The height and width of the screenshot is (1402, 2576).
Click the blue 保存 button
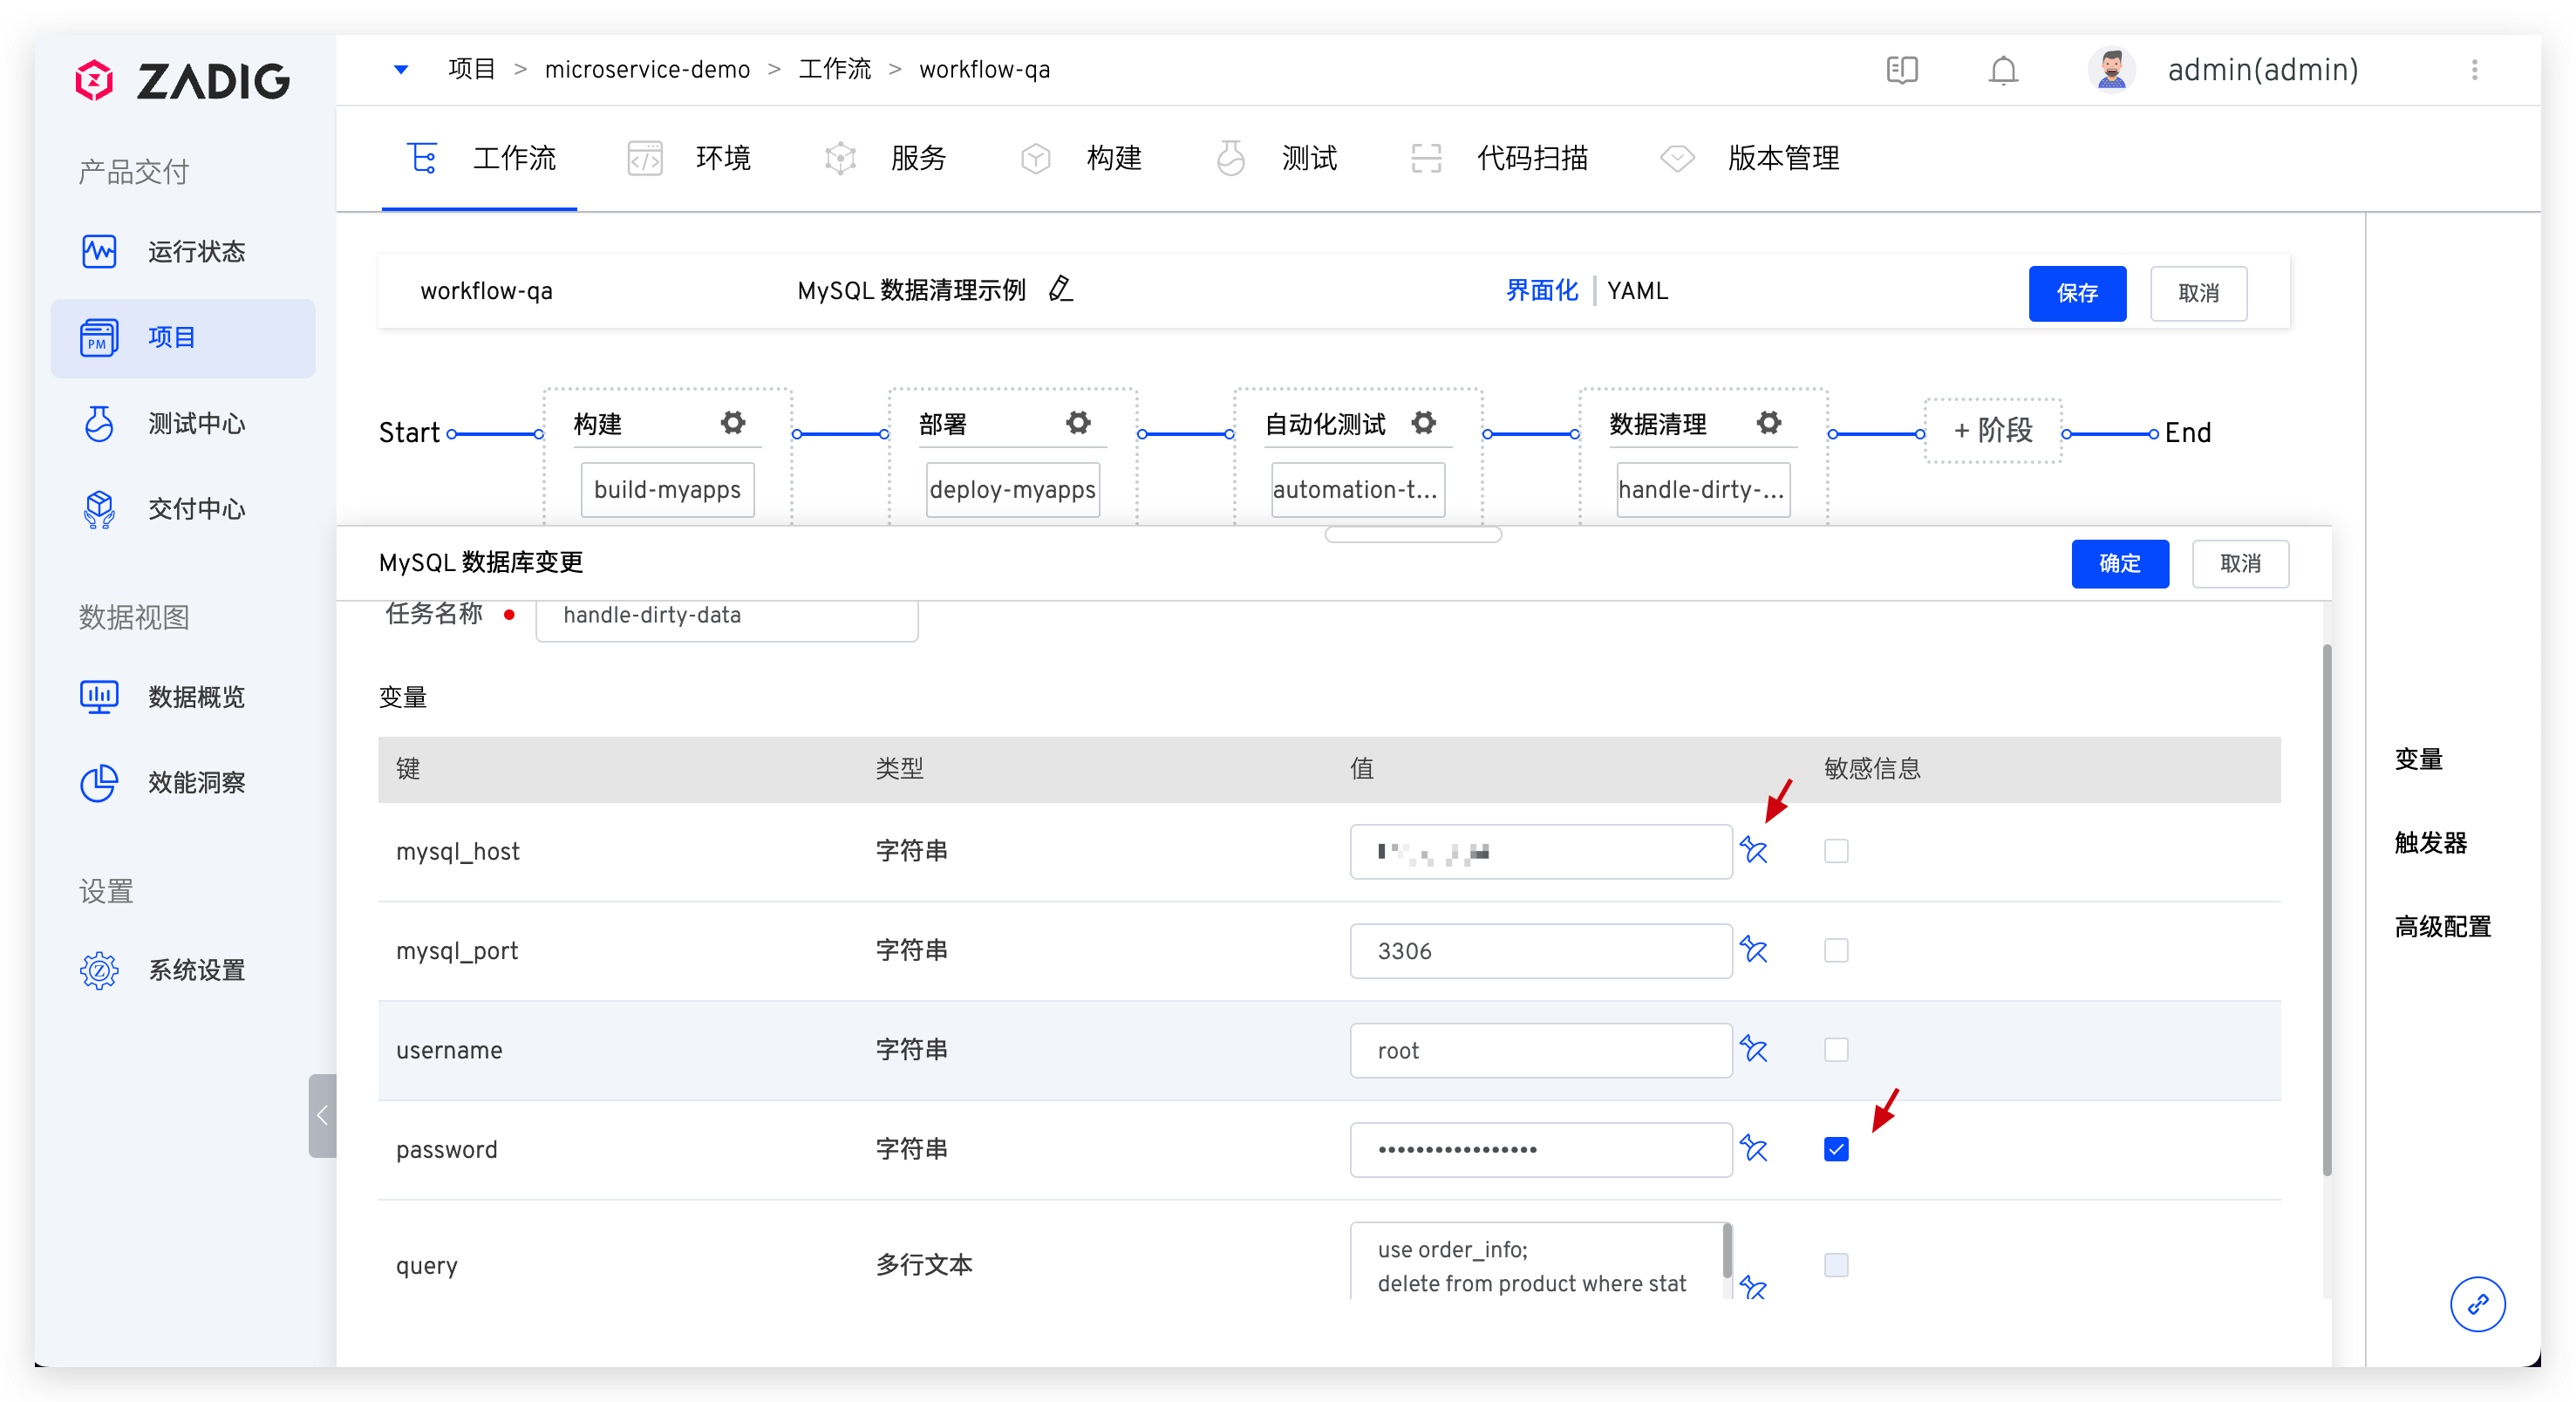pos(2077,293)
